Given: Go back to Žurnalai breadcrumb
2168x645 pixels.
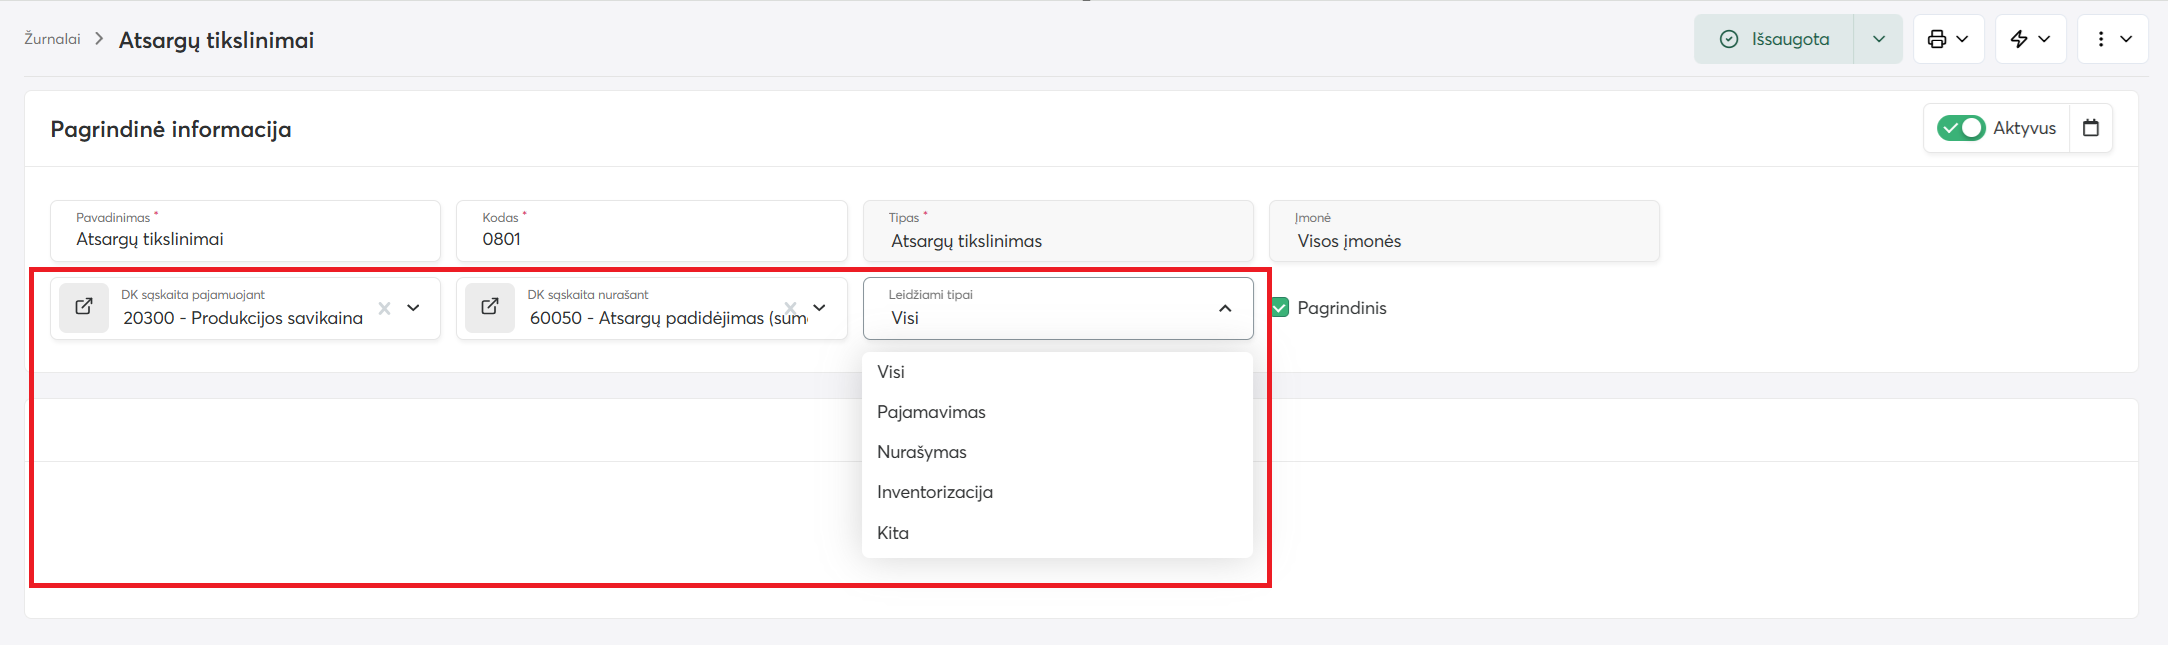Looking at the screenshot, I should (52, 39).
